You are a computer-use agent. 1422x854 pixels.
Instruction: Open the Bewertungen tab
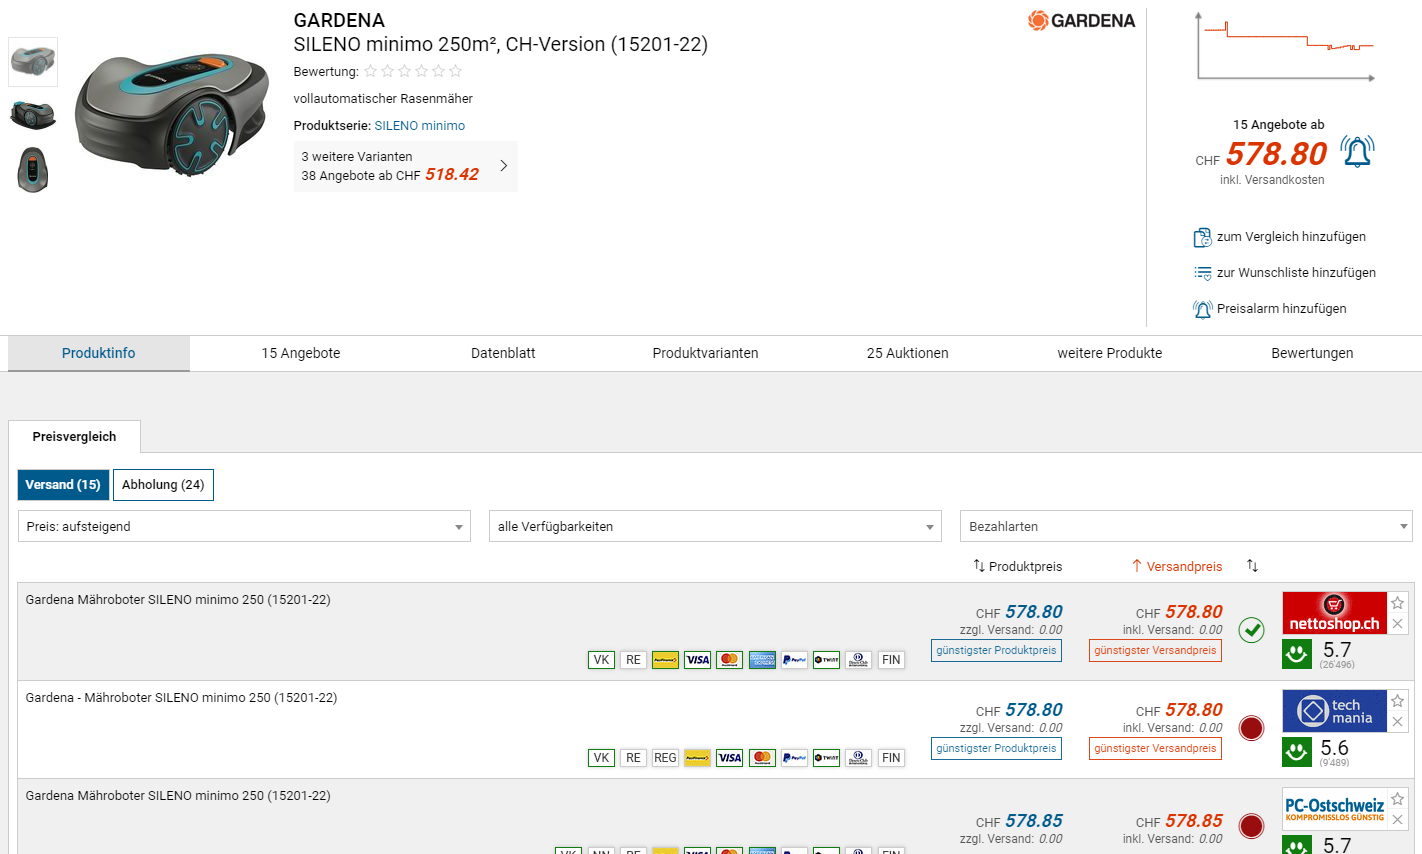1312,353
